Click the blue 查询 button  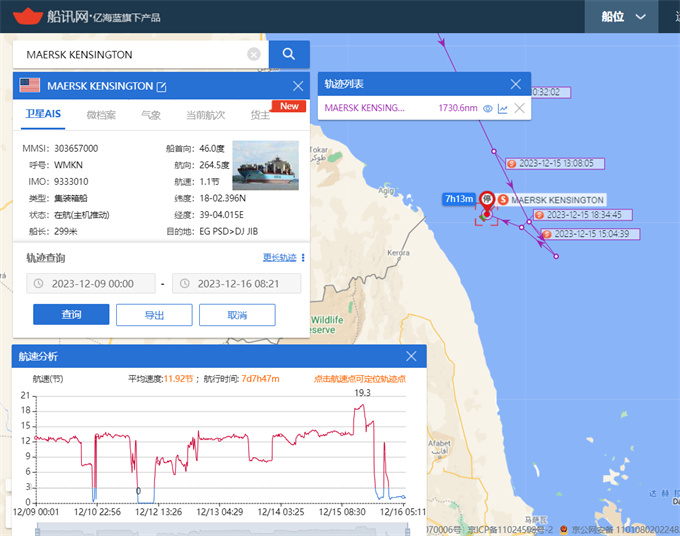coord(71,314)
